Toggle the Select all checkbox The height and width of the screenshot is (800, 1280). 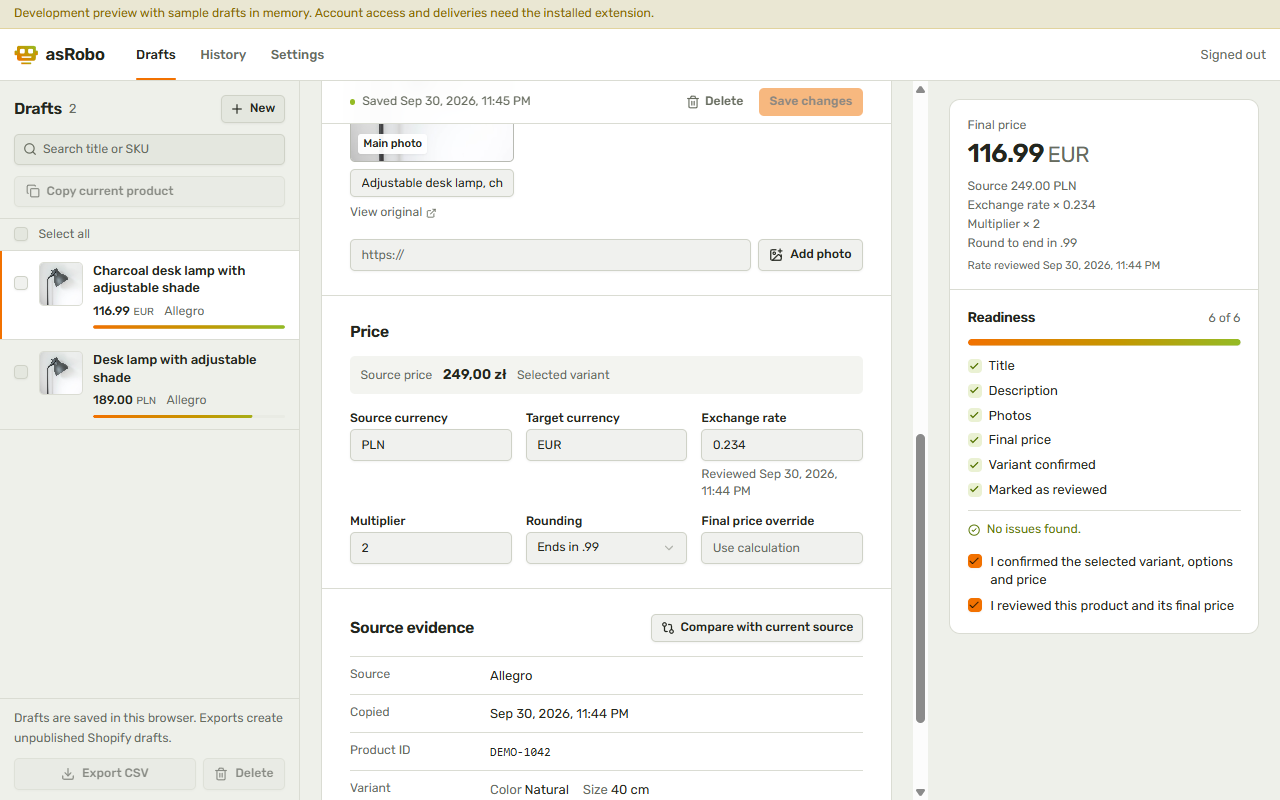tap(21, 234)
